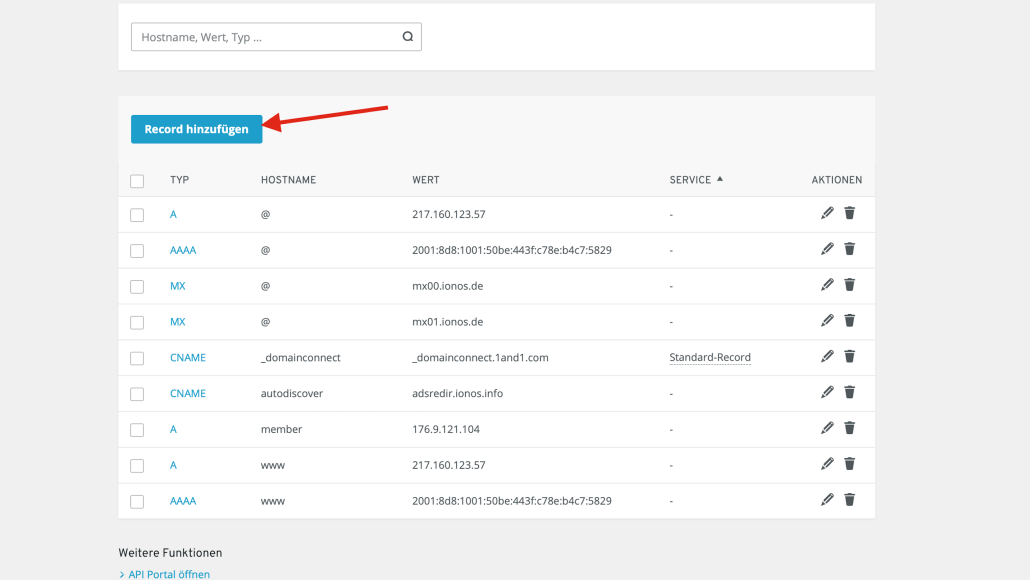Click the Record hinzufügen button
This screenshot has width=1030, height=580.
point(196,129)
